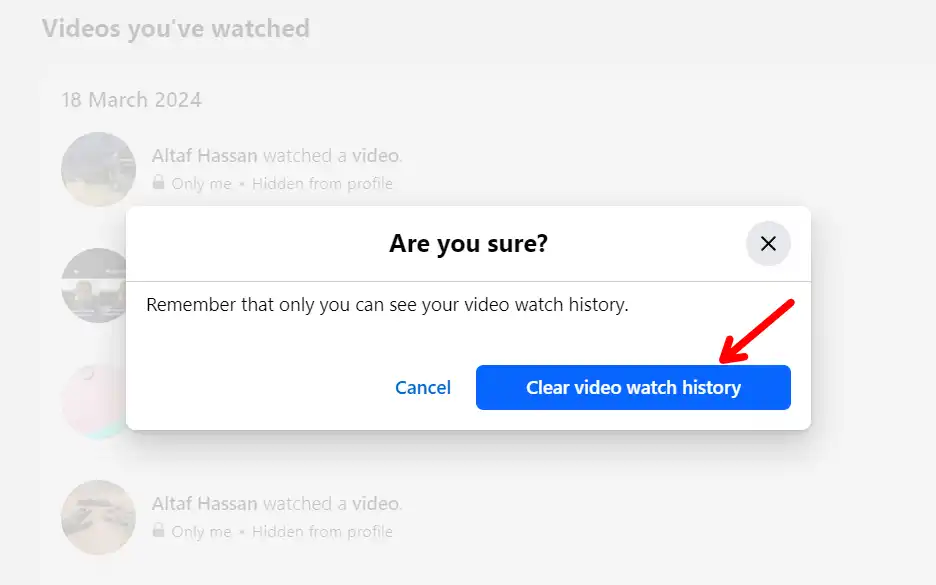Click the reminder text about watch history visibility
This screenshot has height=585, width=936.
[388, 305]
